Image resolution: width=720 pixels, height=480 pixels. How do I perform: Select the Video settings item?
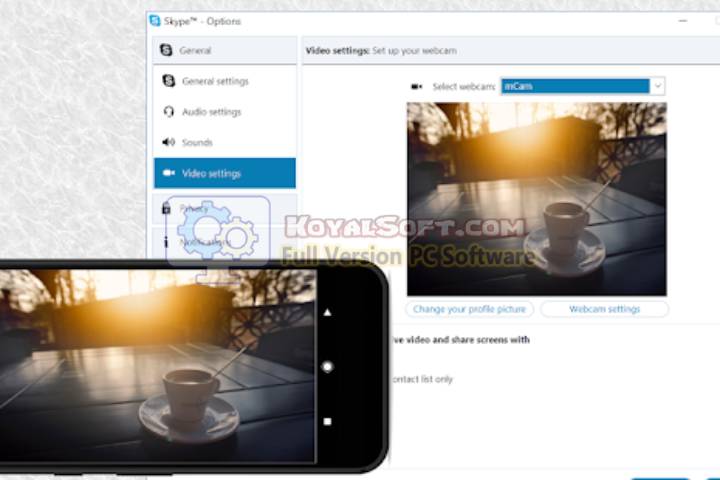(x=225, y=173)
